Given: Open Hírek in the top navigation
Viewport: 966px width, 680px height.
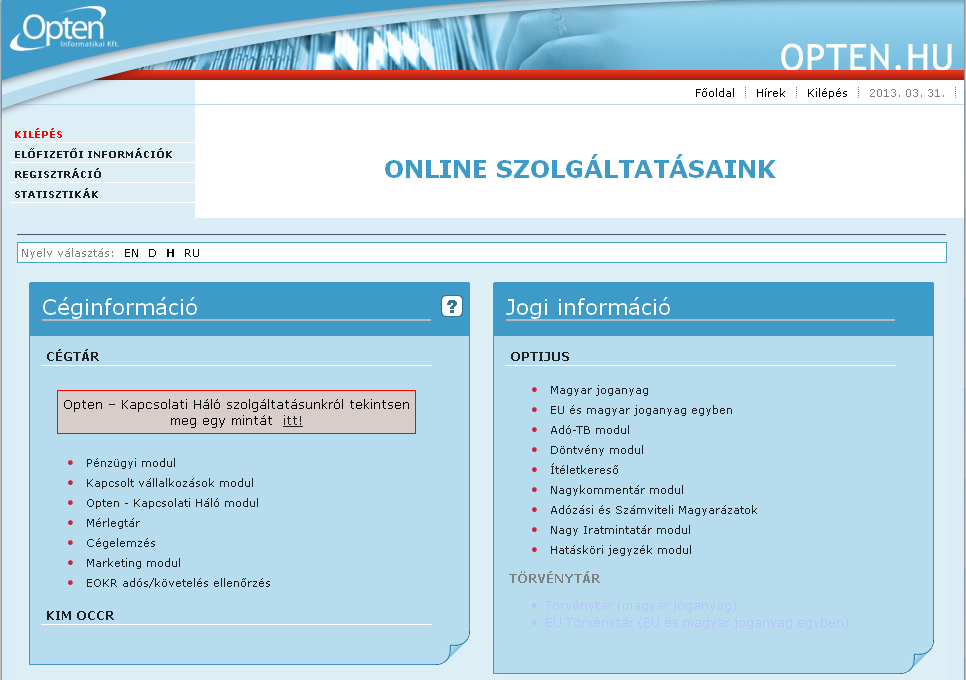Looking at the screenshot, I should tap(771, 93).
